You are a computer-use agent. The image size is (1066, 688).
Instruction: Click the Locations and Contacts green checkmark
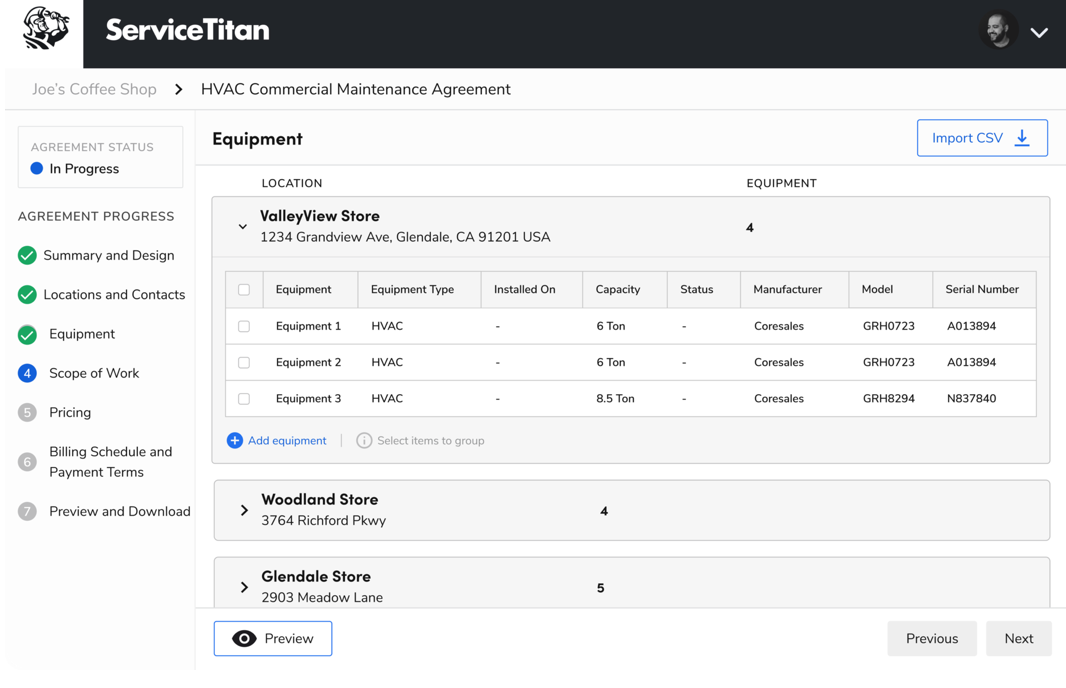click(27, 294)
